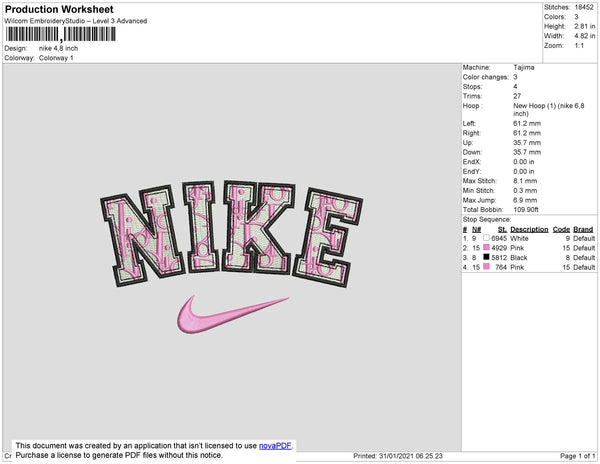Image resolution: width=600 pixels, height=464 pixels.
Task: Click the 'Black' description in stop 3
Action: pyautogui.click(x=518, y=257)
